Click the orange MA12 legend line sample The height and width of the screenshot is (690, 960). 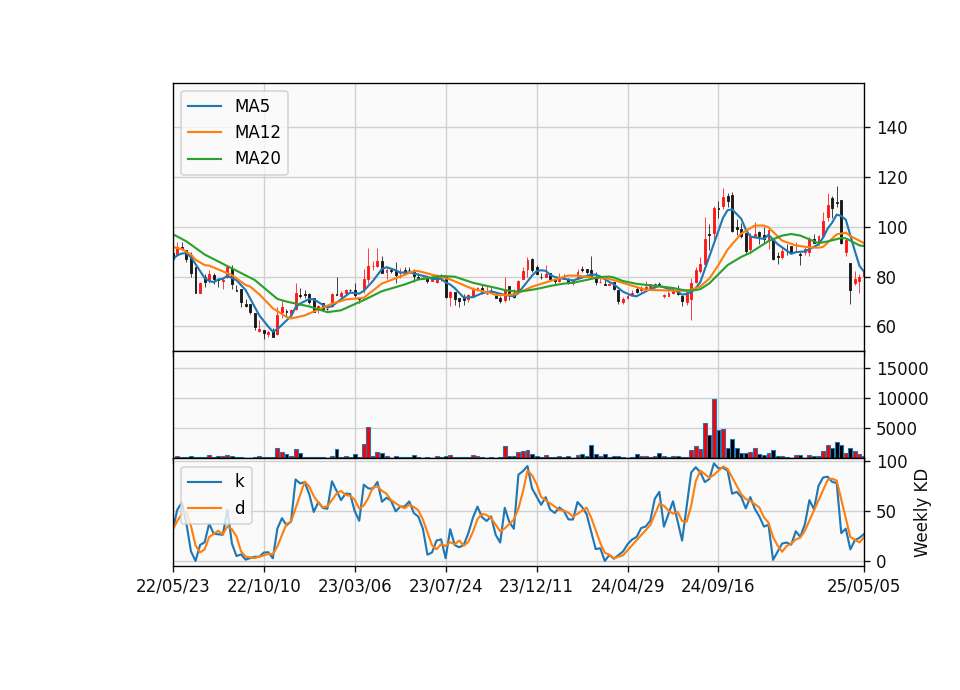point(204,132)
